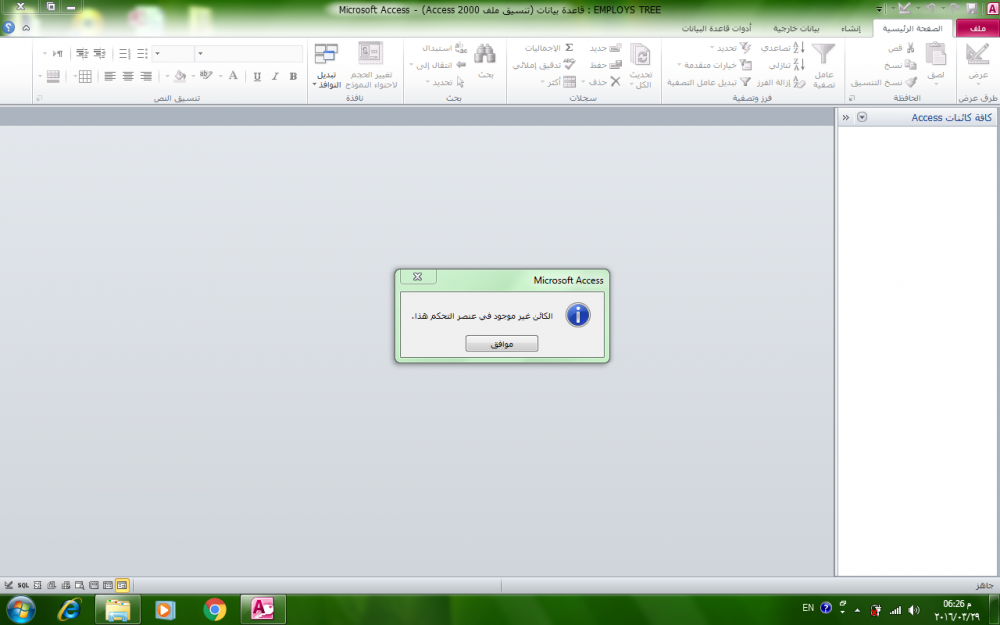The height and width of the screenshot is (625, 1000).
Task: Align text left in the ribbon
Action: pos(110,77)
